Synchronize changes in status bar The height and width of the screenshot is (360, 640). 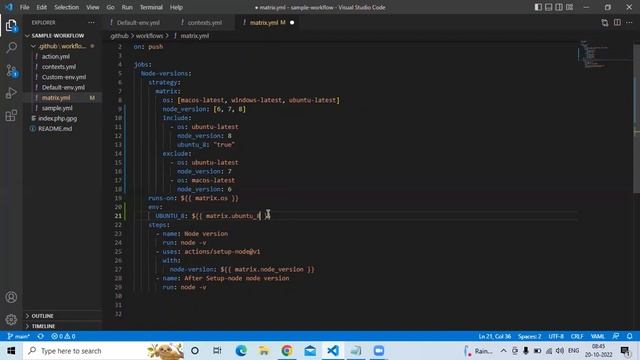pyautogui.click(x=40, y=336)
